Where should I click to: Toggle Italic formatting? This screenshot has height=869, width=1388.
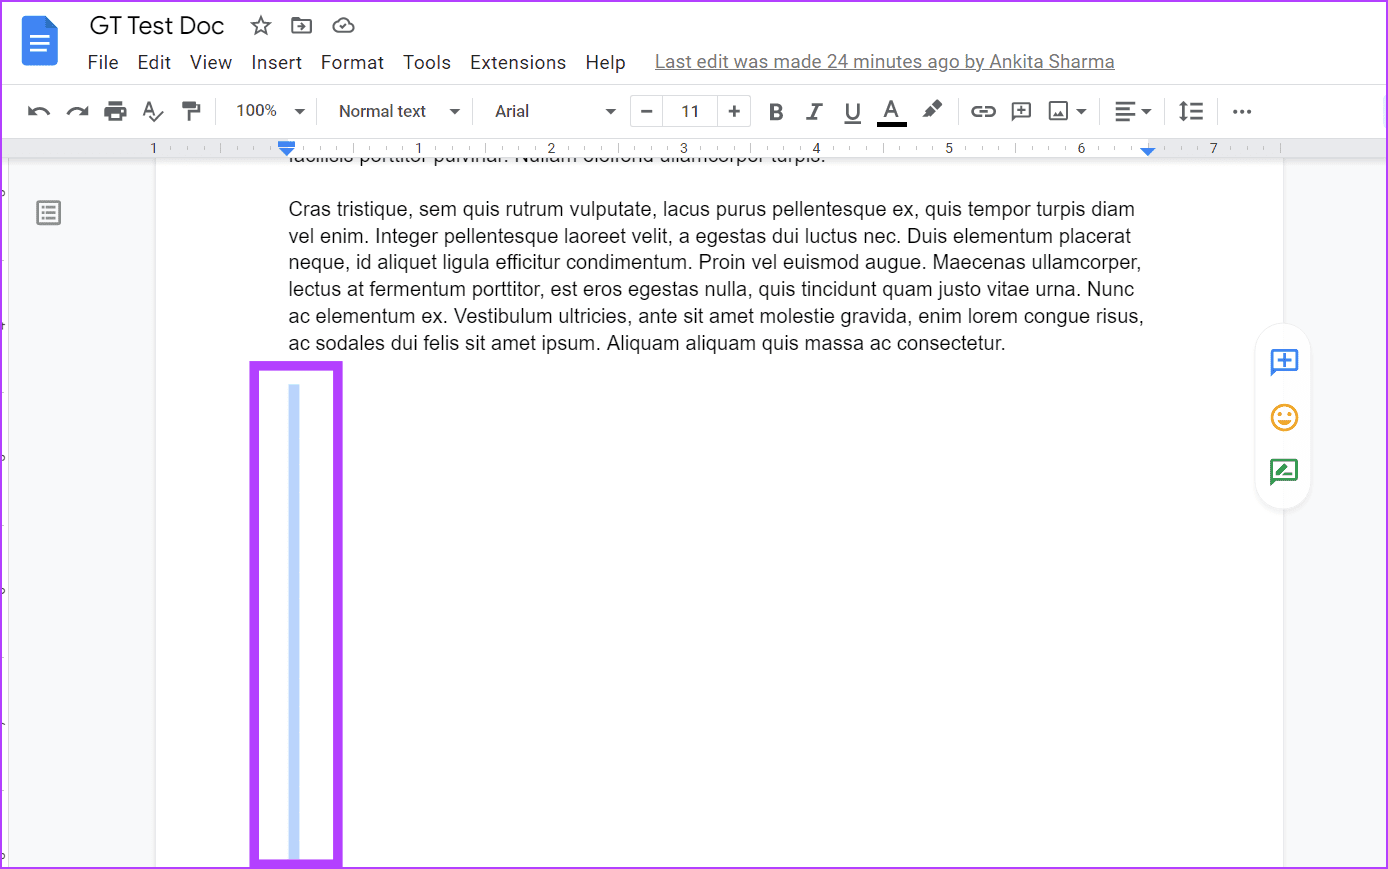pyautogui.click(x=814, y=111)
